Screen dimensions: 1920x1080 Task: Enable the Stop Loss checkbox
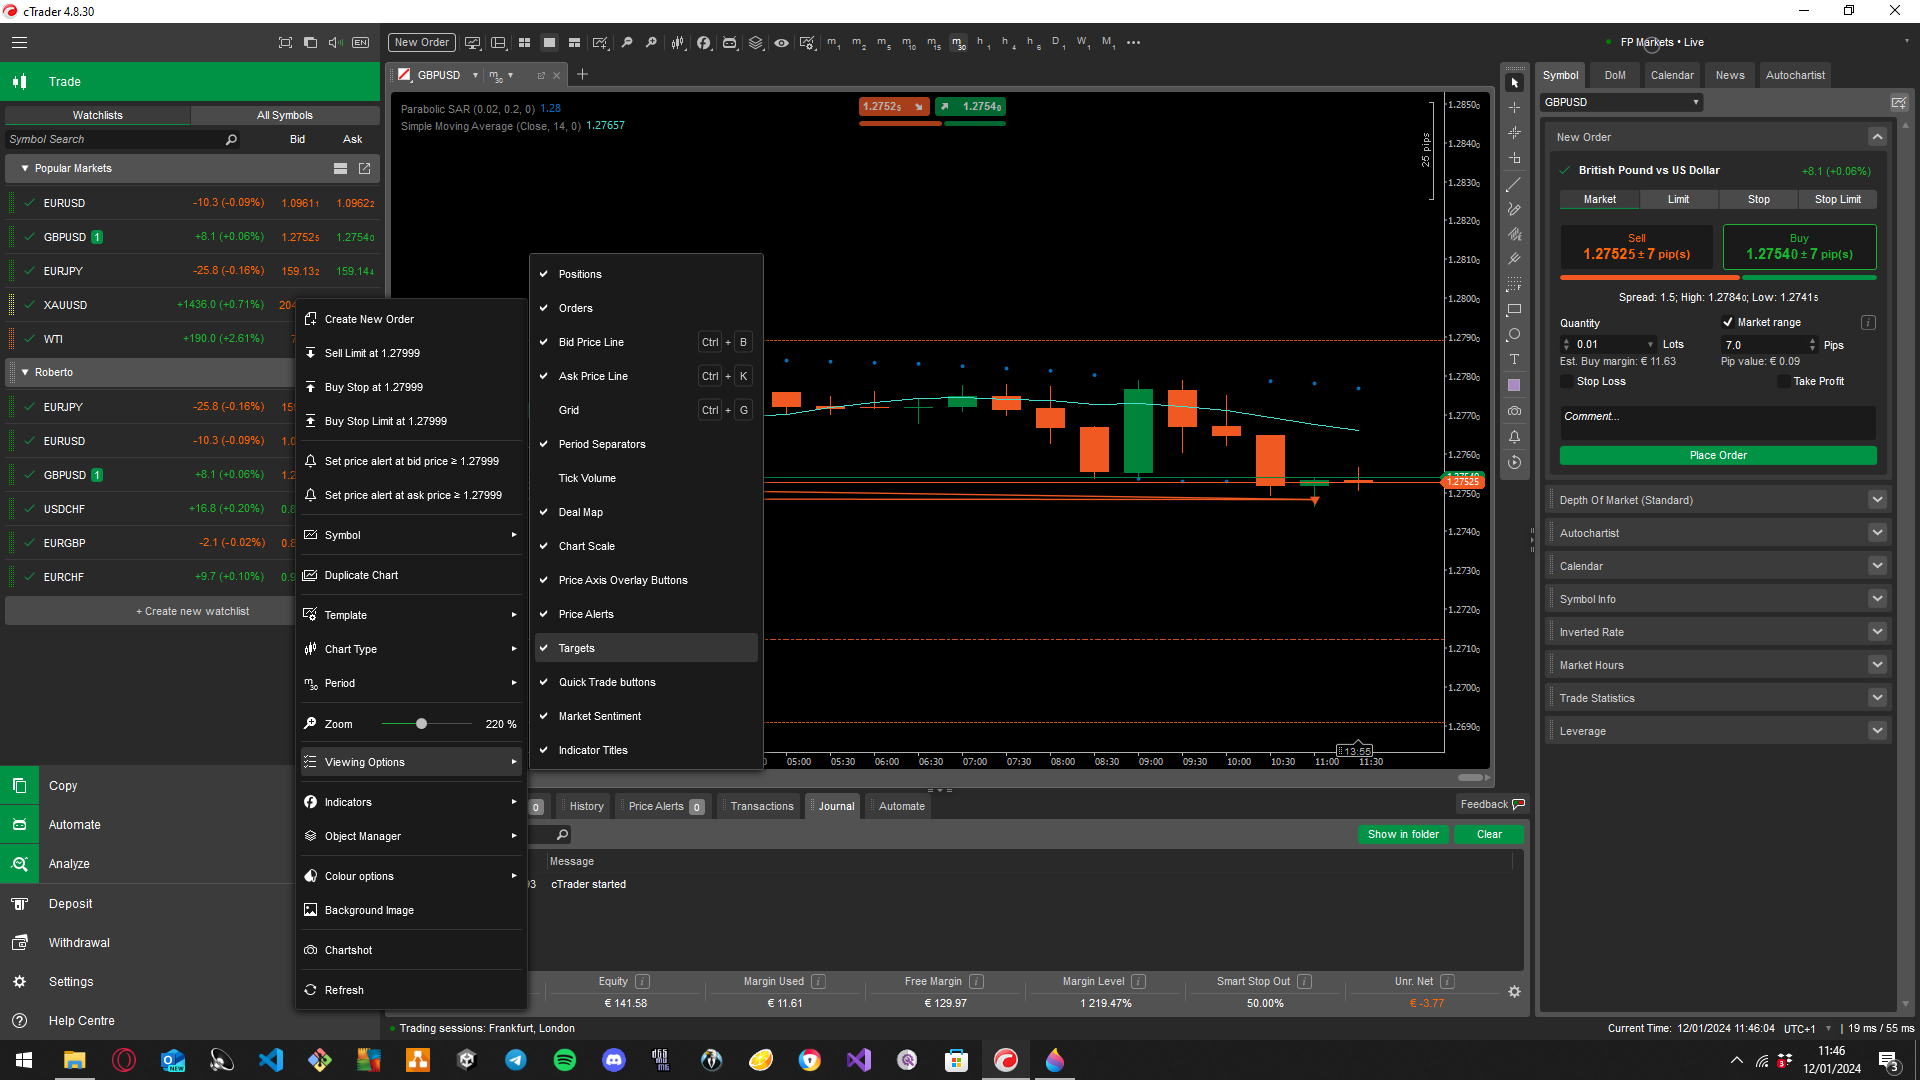click(x=1567, y=381)
